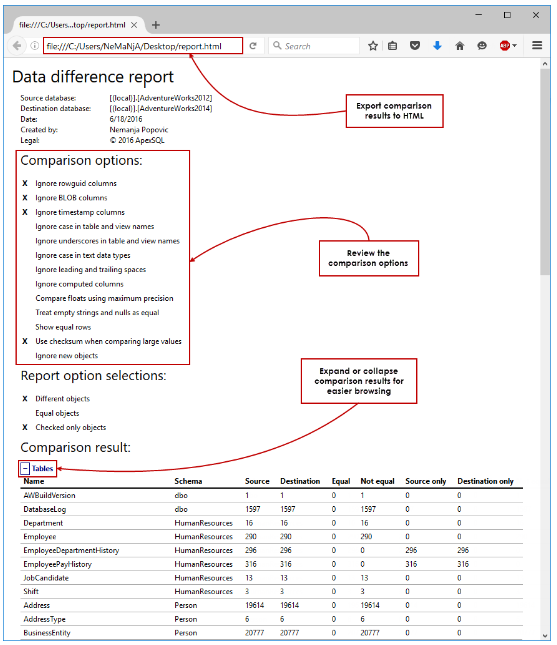Click 'Nemanja Popovic' creator name
557x645 pixels.
[x=139, y=130]
